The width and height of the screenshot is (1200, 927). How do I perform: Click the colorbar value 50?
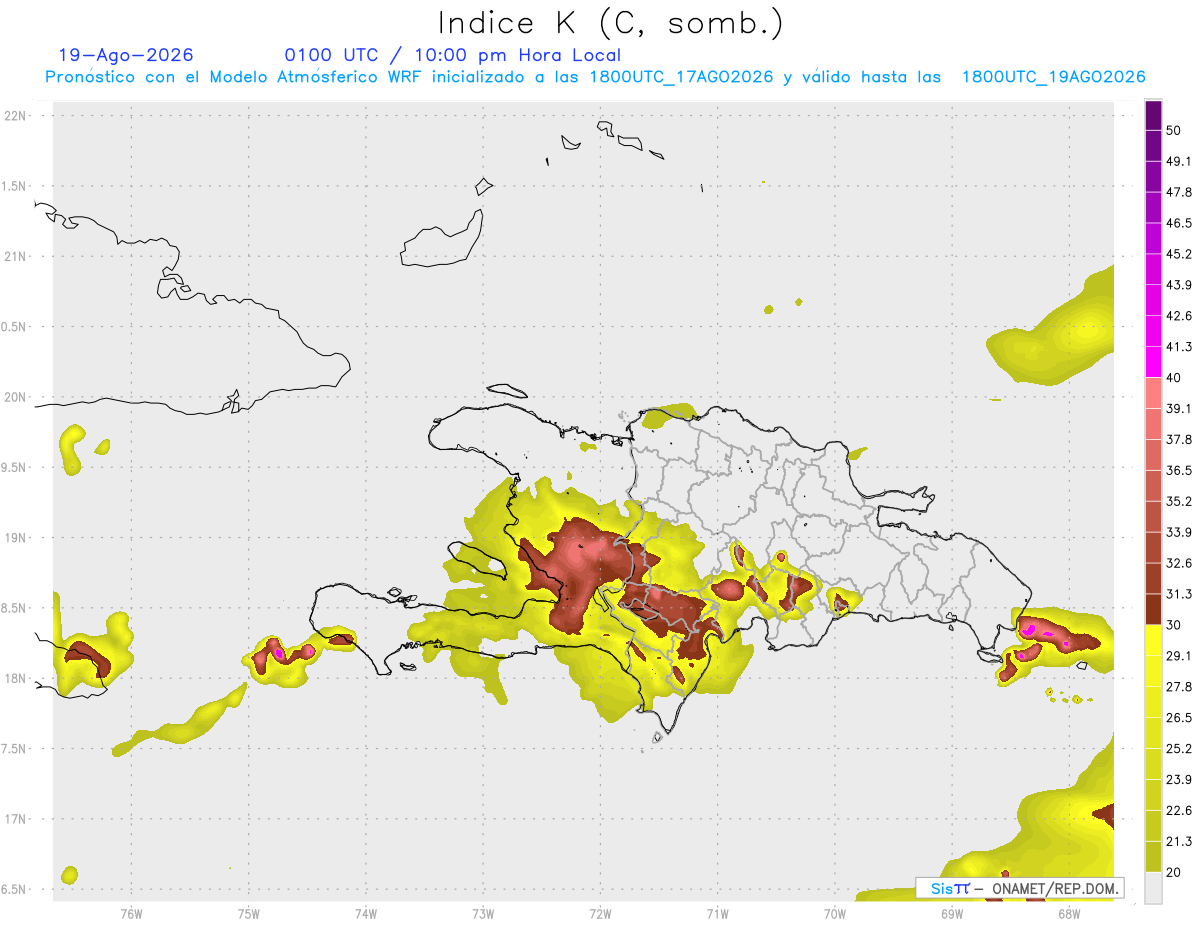coord(1174,130)
